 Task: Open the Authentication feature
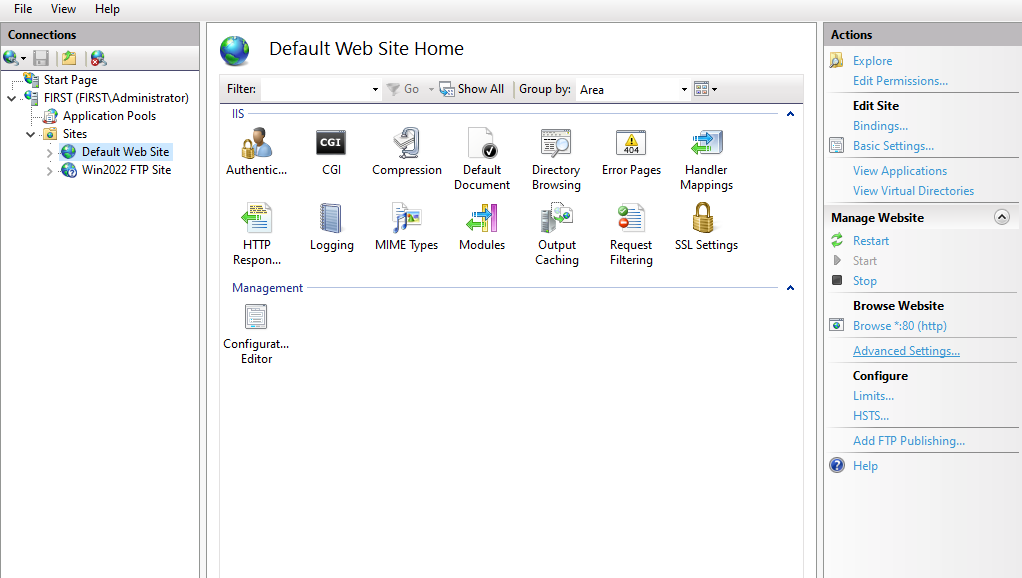tap(256, 152)
